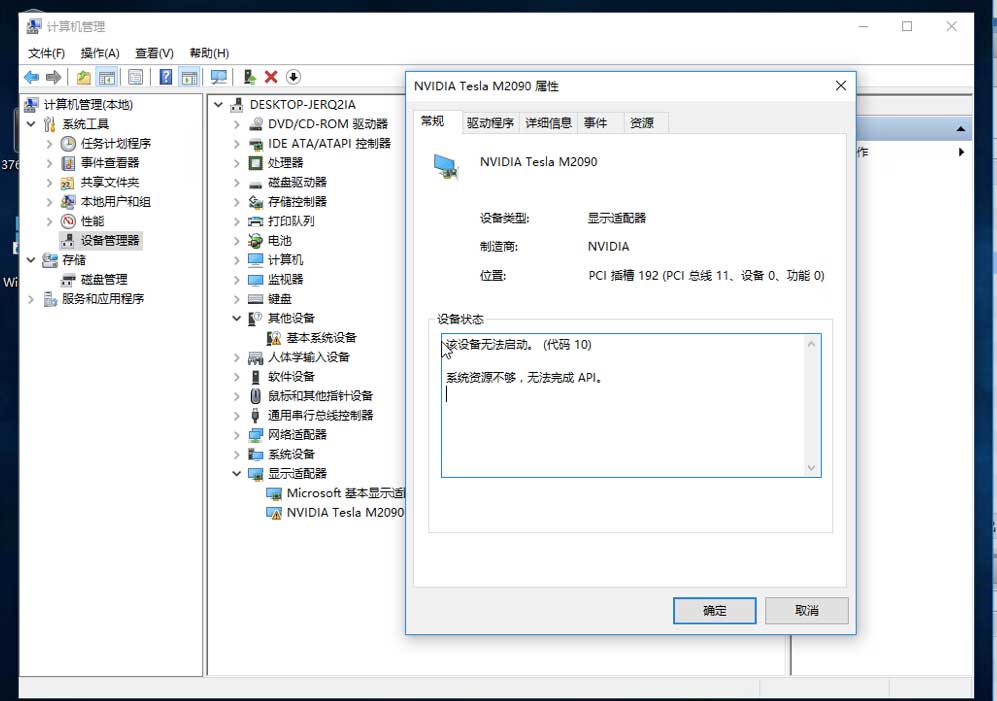The width and height of the screenshot is (997, 701).
Task: Open the 查看(V) menu
Action: (x=155, y=53)
